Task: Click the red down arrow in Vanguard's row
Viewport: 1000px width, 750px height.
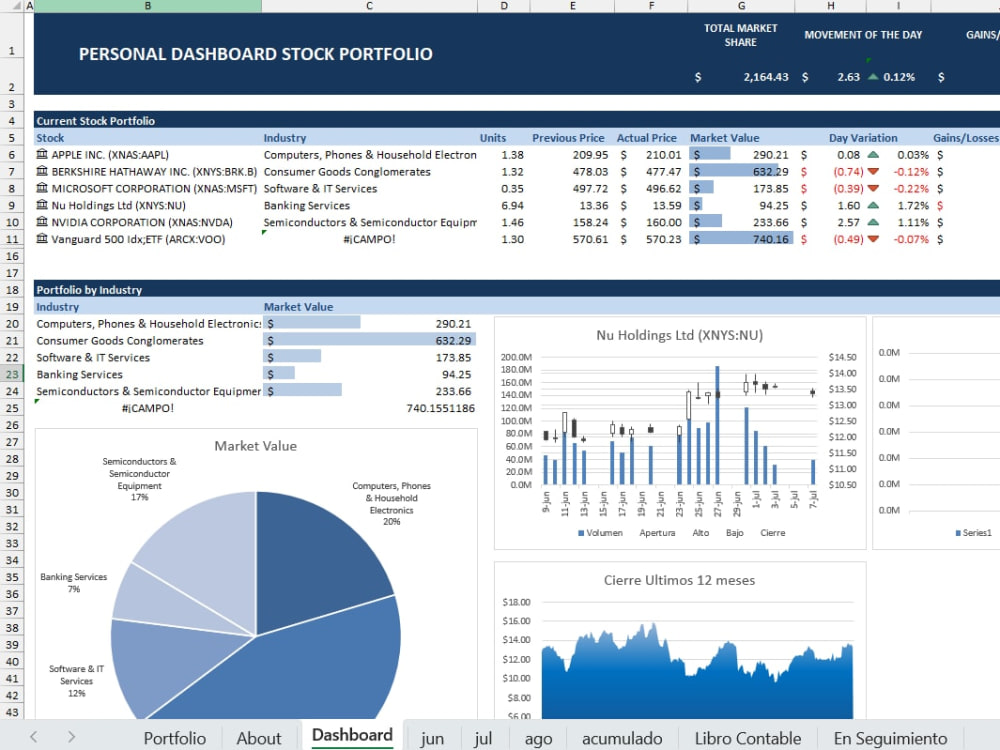Action: (x=873, y=239)
